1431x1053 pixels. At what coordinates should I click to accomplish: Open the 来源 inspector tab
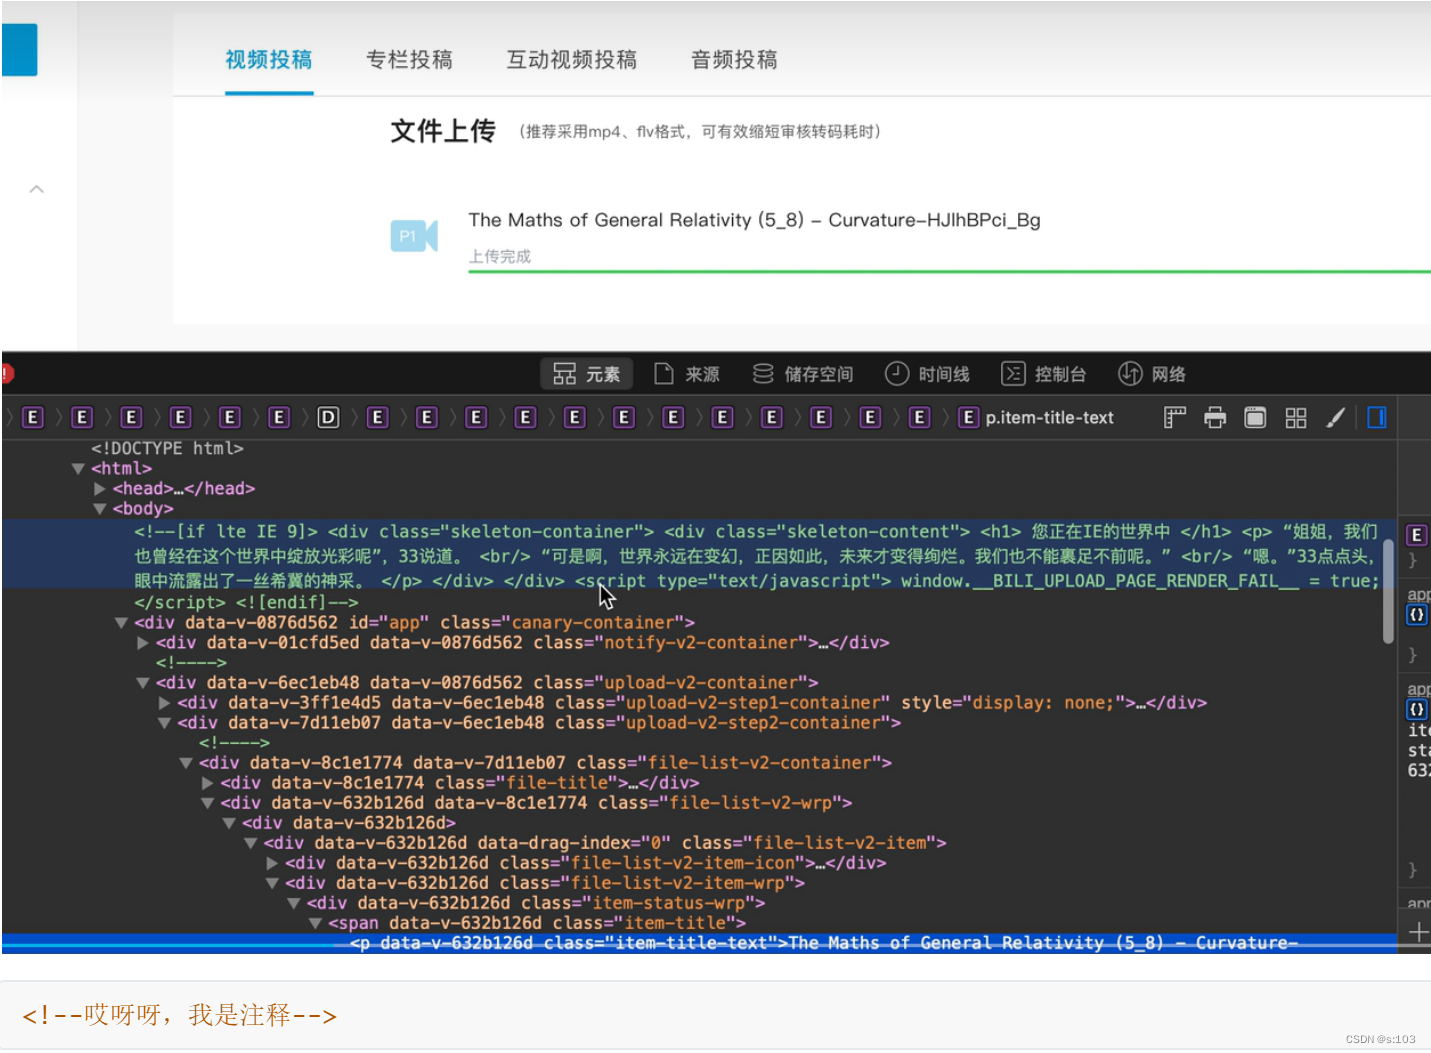687,374
